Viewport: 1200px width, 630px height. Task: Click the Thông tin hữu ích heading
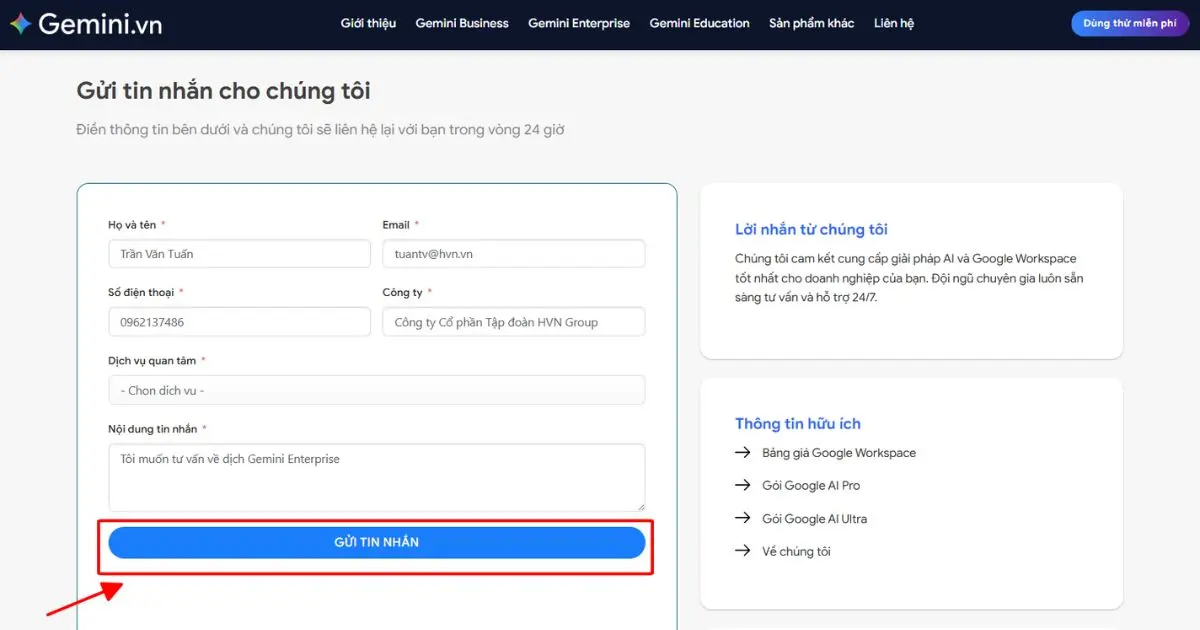[798, 424]
